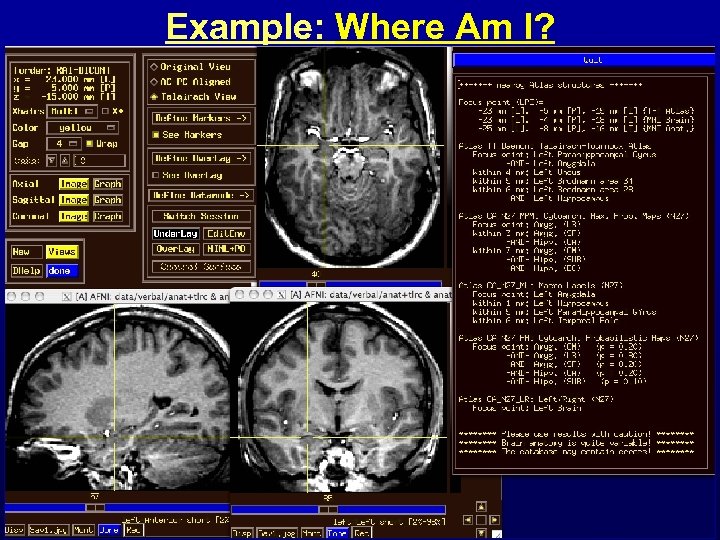
Task: Click the sagittal brain image
Action: click(x=118, y=398)
